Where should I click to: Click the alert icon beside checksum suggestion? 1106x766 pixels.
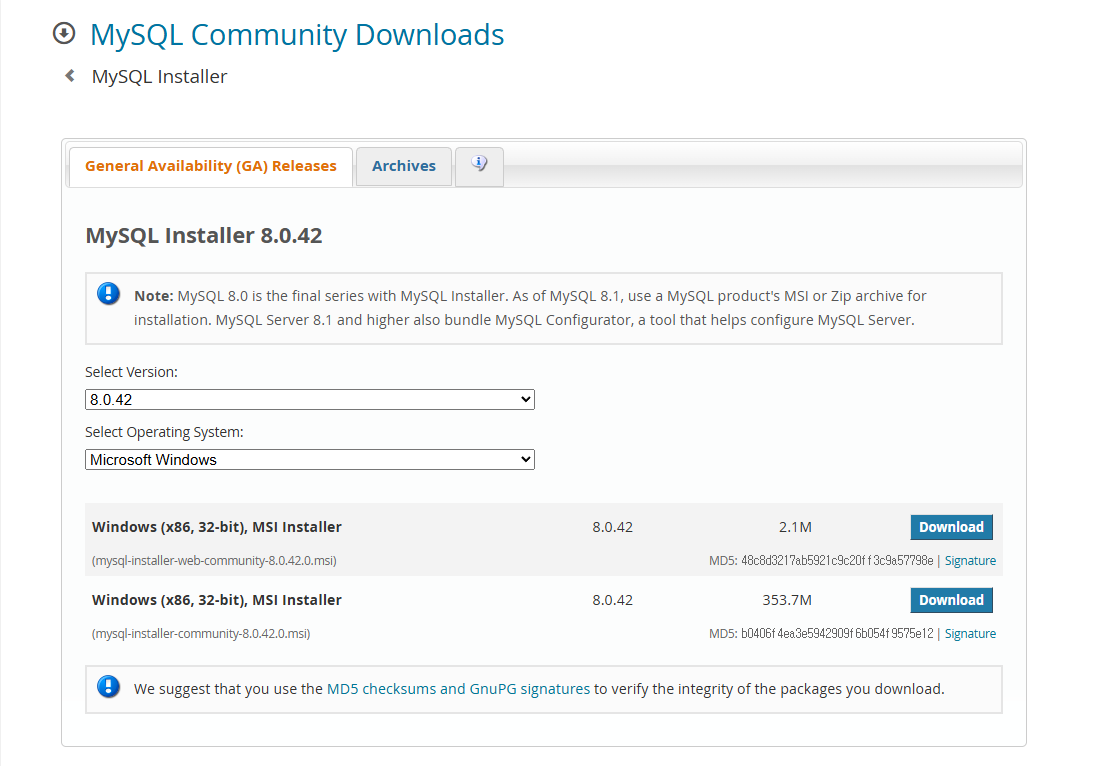pos(109,686)
